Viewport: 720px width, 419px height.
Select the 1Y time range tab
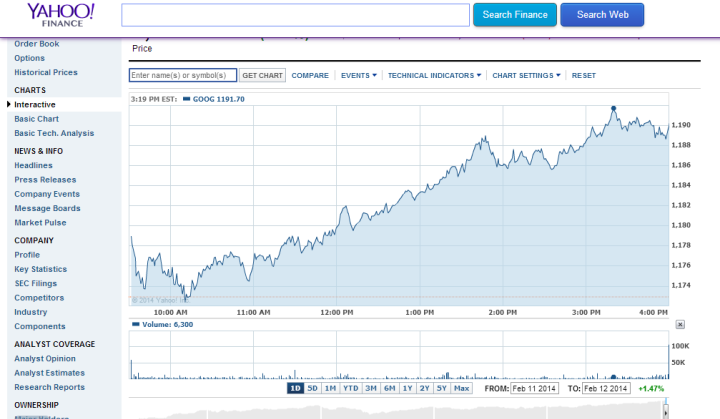click(x=408, y=388)
